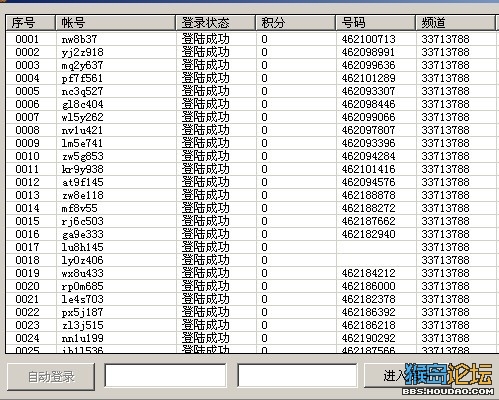Click number 462094576
This screenshot has width=499, height=400.
(368, 182)
